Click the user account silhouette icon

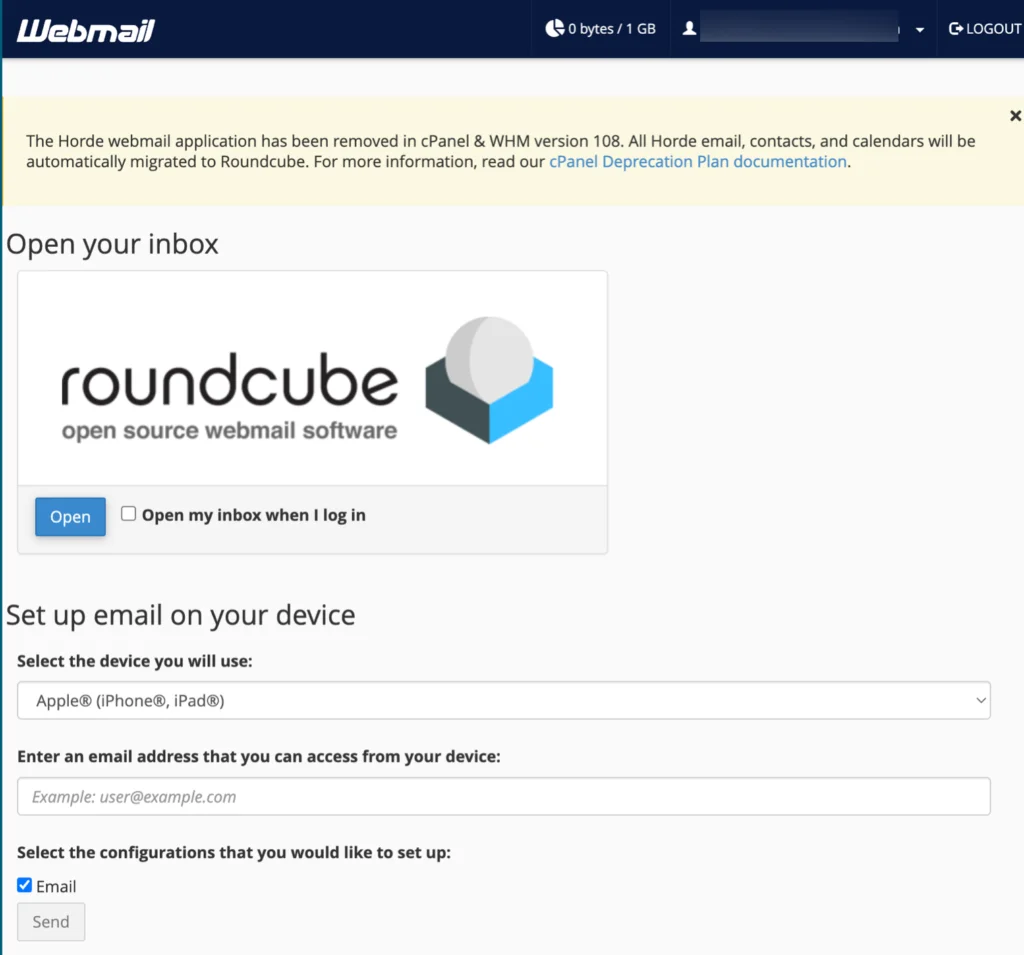click(689, 29)
